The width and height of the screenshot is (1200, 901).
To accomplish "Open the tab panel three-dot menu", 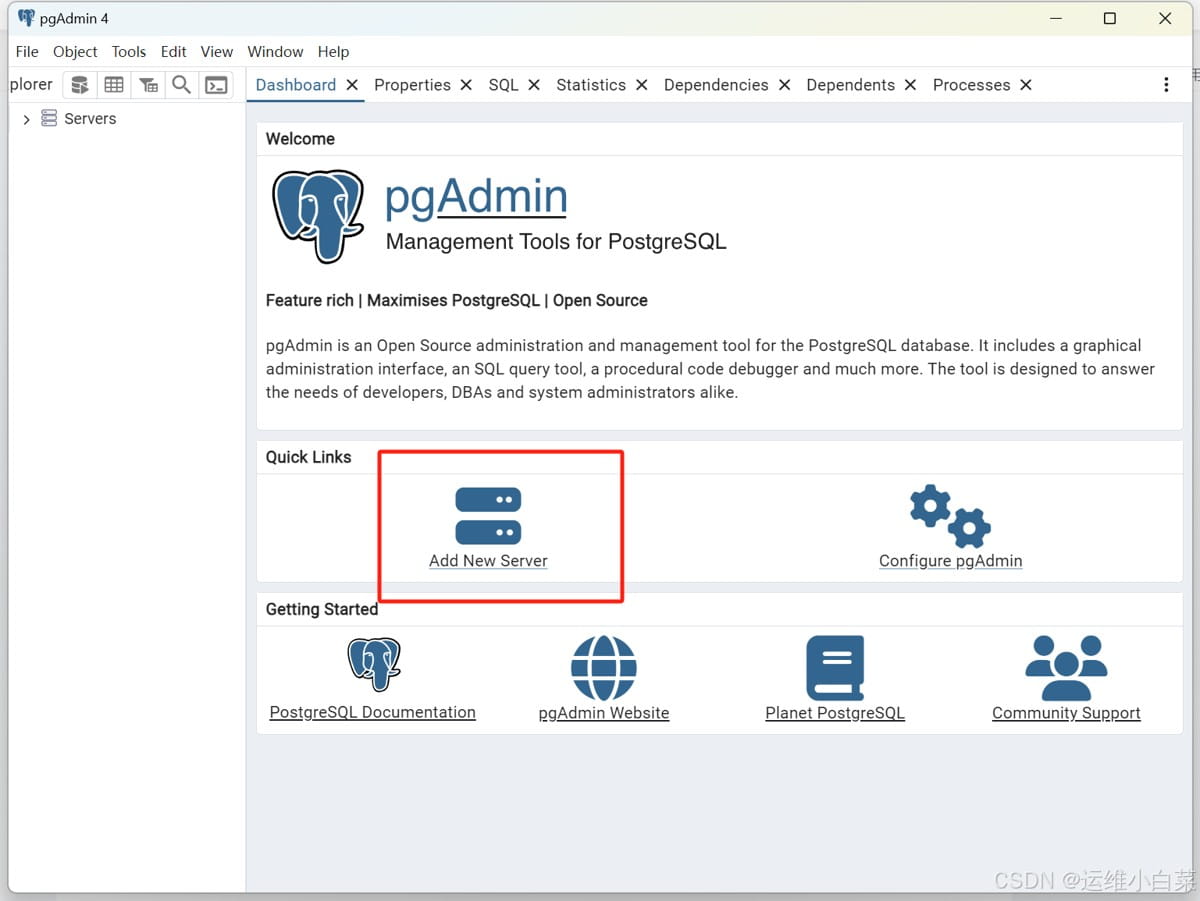I will 1166,85.
